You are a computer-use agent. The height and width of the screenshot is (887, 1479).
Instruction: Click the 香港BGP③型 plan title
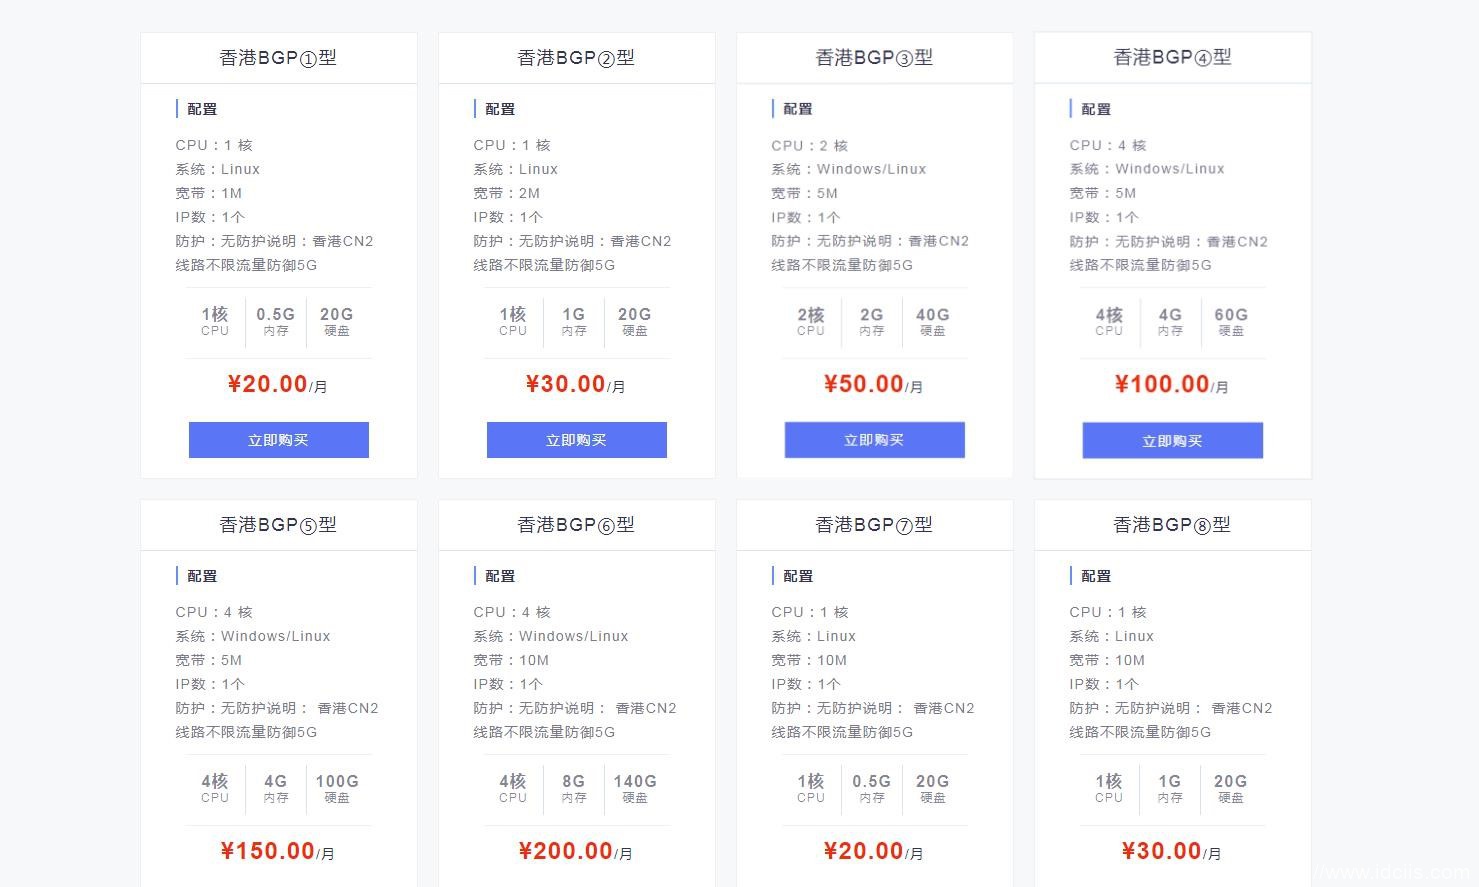[874, 58]
